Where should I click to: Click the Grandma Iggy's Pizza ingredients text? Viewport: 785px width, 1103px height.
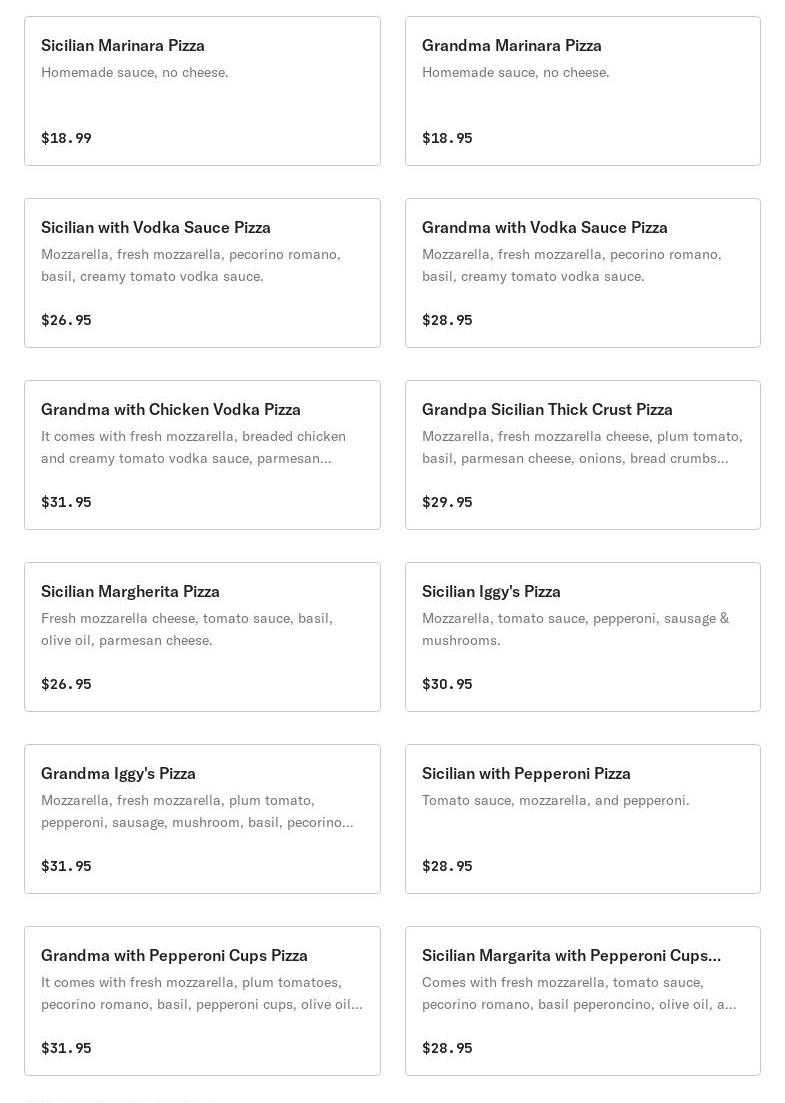[197, 811]
